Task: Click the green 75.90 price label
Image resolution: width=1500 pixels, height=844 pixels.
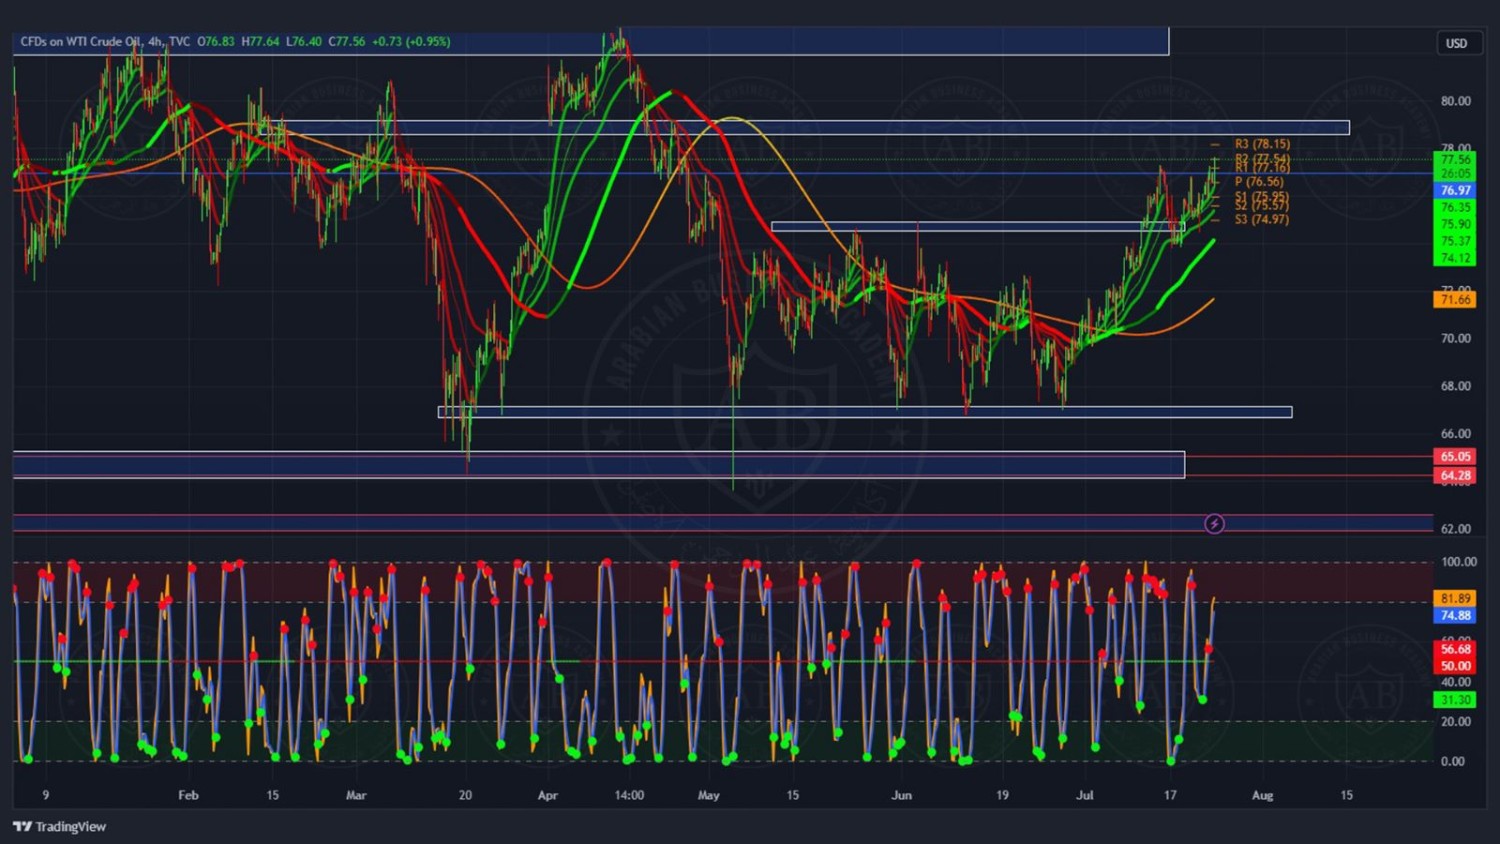Action: pos(1455,224)
